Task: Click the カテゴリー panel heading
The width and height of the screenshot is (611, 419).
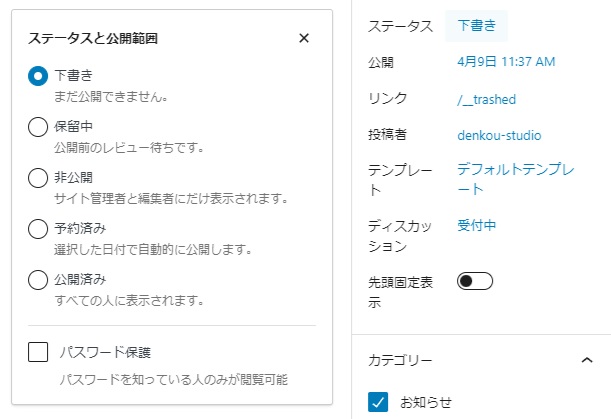Action: pyautogui.click(x=401, y=359)
